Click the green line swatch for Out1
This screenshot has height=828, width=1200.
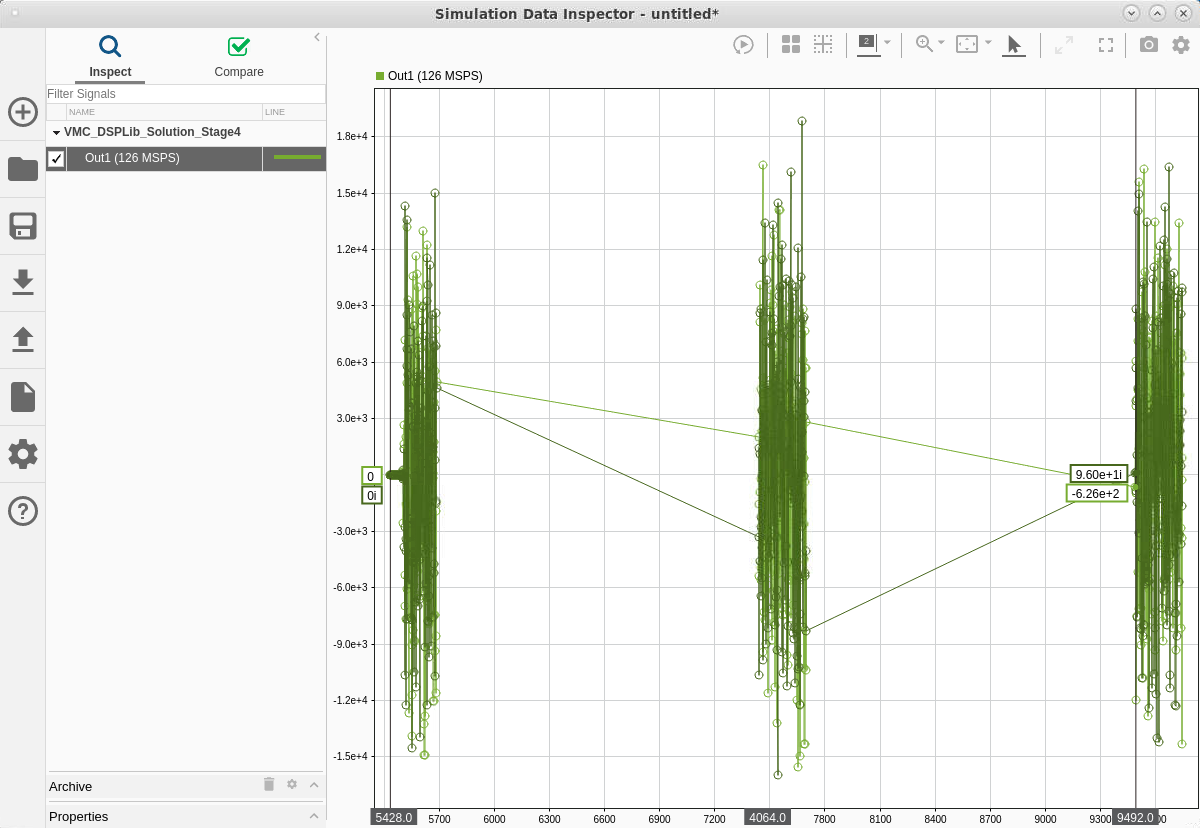(297, 158)
